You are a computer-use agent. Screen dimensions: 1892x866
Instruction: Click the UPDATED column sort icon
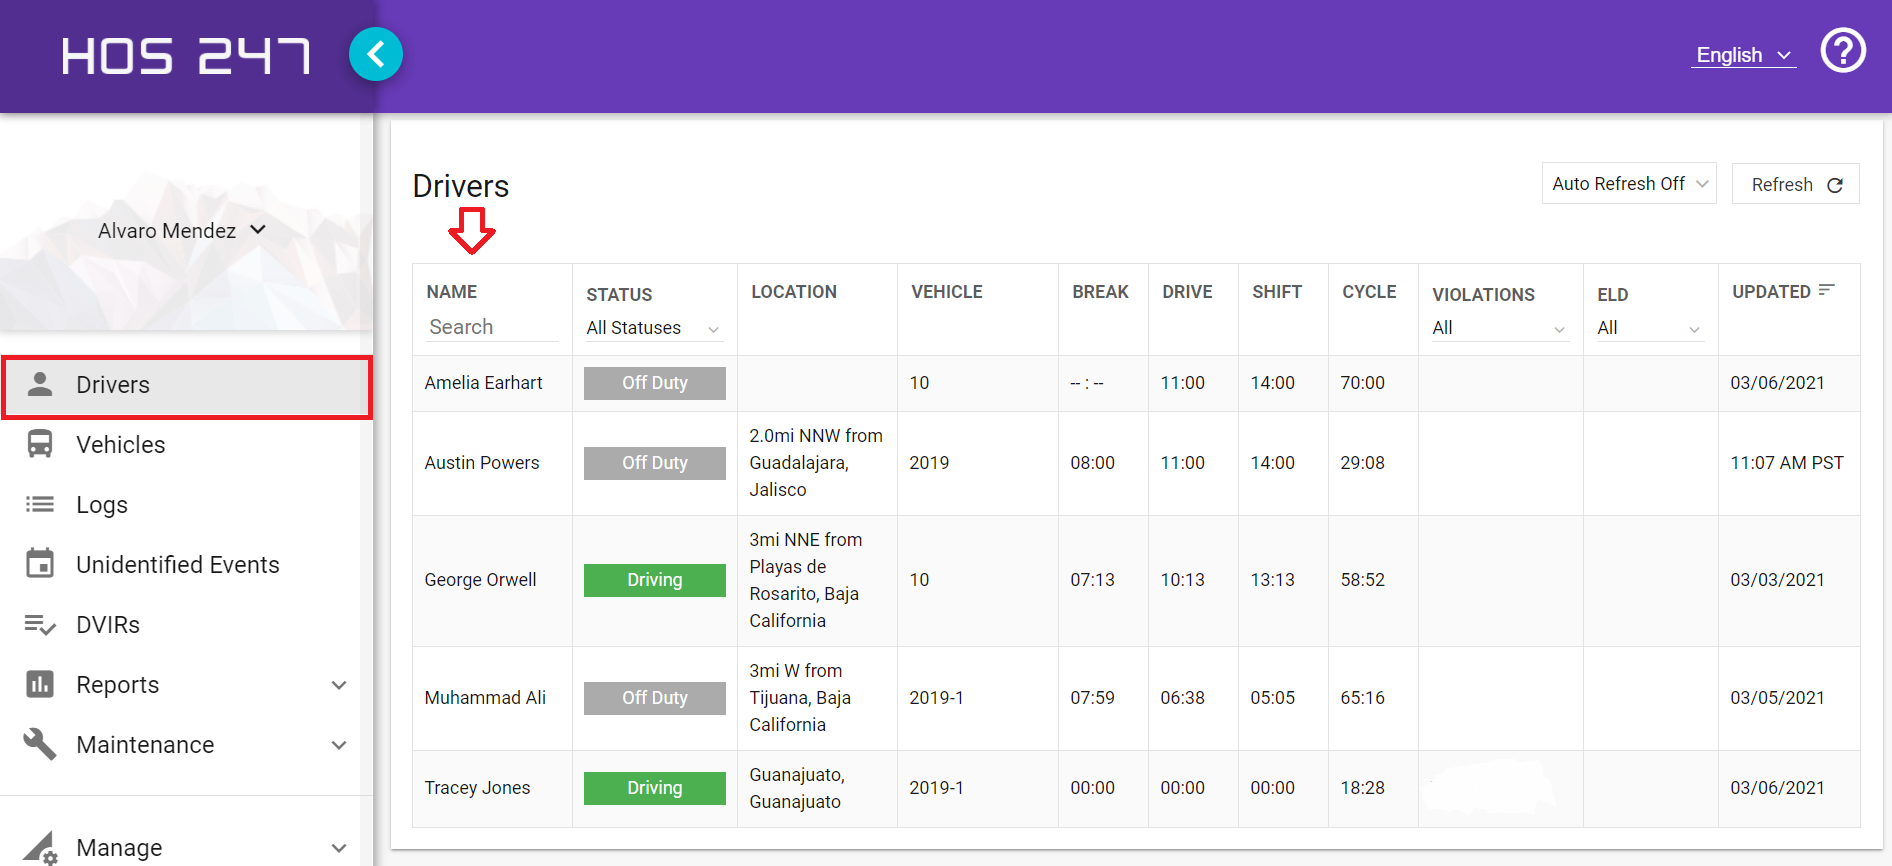(1826, 291)
